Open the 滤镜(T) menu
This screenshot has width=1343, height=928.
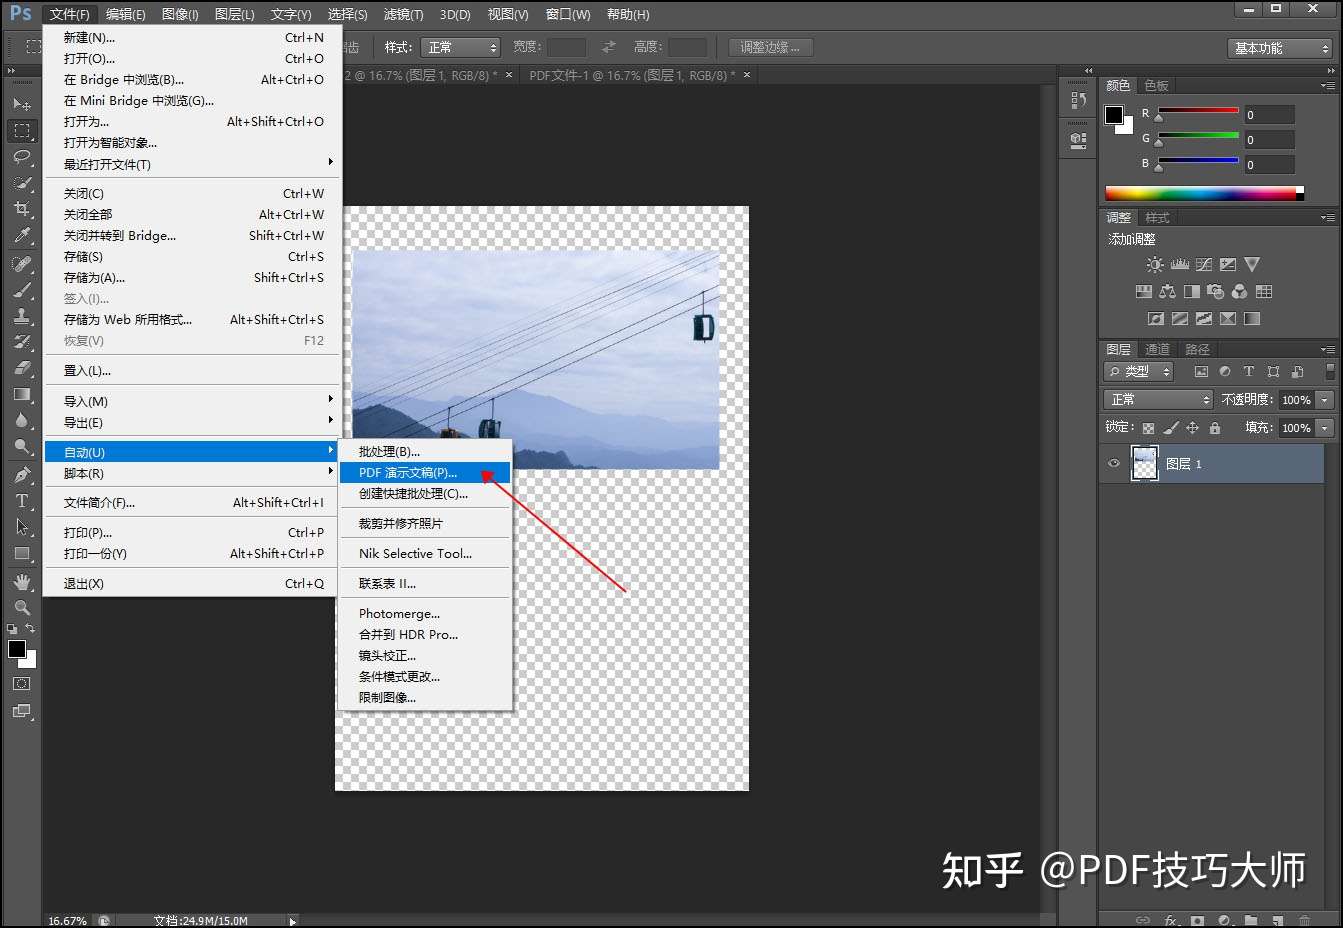(x=404, y=14)
